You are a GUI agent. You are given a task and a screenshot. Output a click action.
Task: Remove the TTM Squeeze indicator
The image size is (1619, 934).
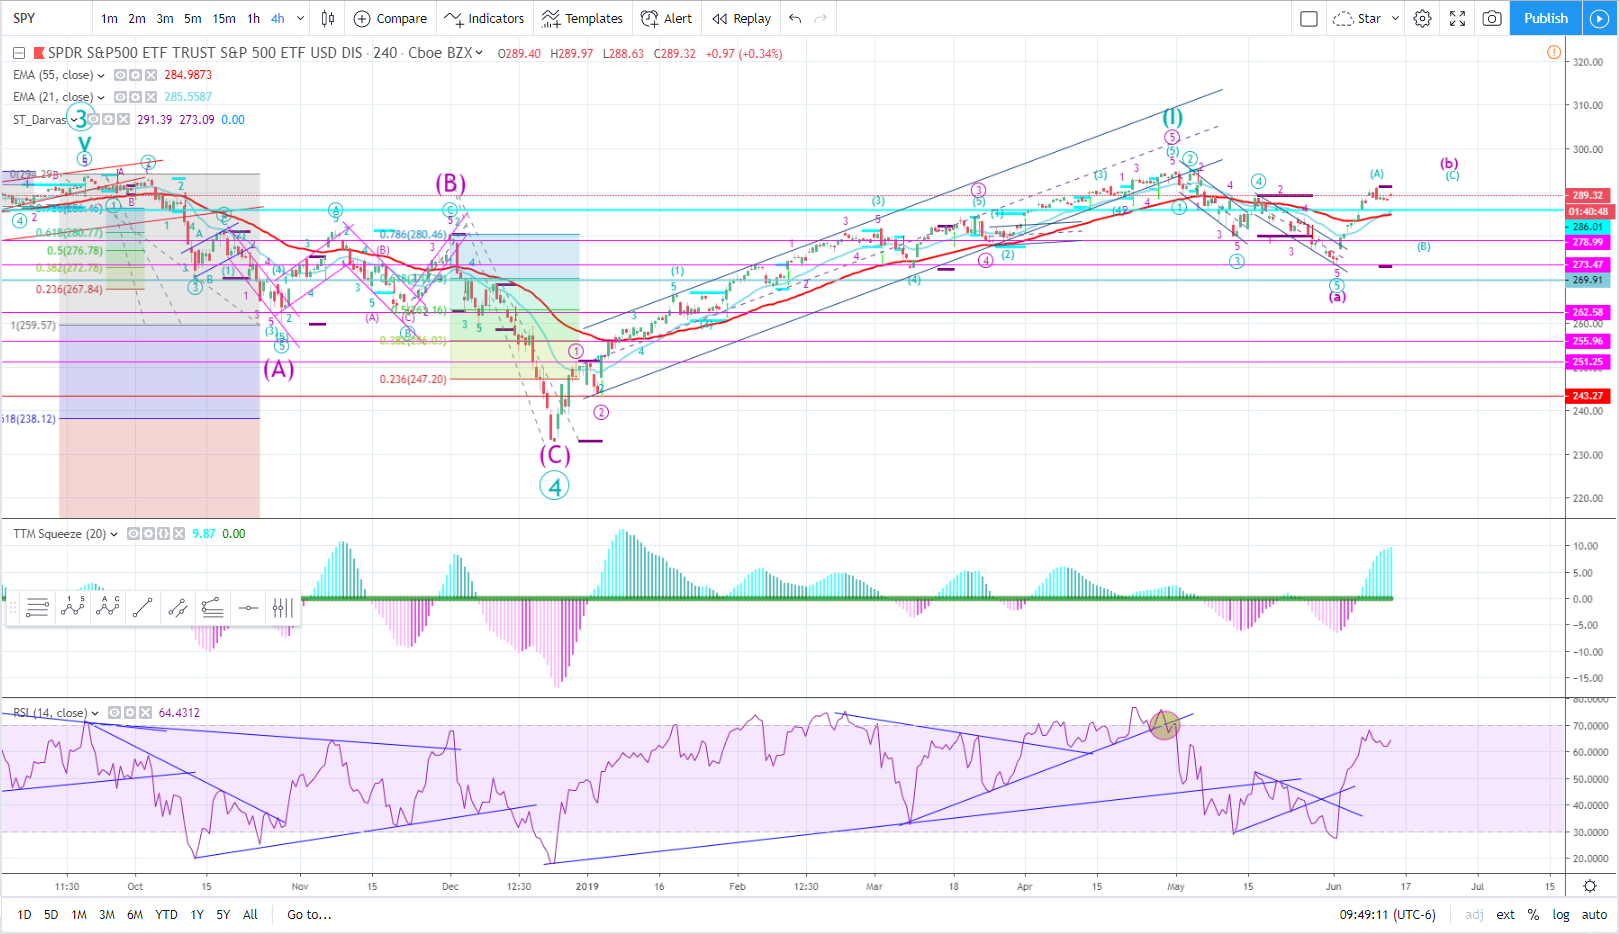coord(178,534)
